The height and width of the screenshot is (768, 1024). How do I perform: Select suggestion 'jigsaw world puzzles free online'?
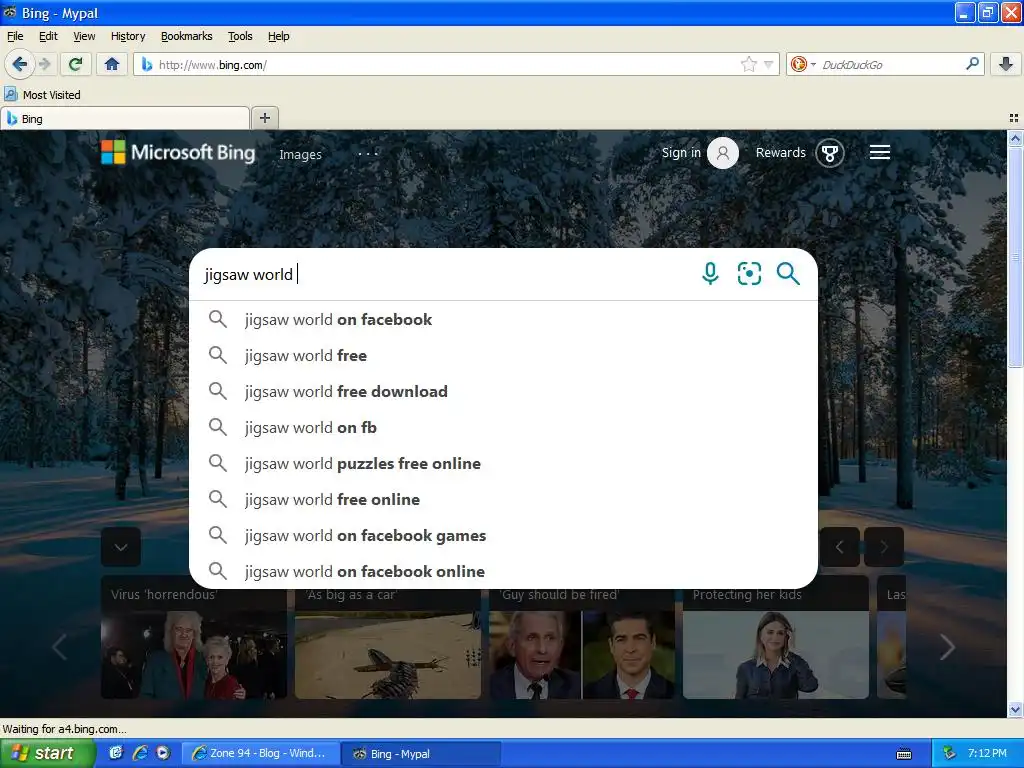(x=503, y=463)
